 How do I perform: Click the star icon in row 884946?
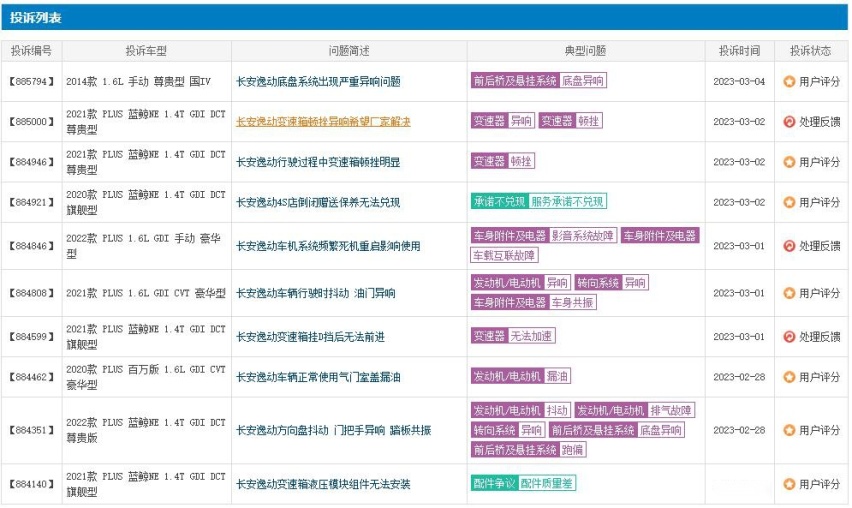[x=789, y=162]
